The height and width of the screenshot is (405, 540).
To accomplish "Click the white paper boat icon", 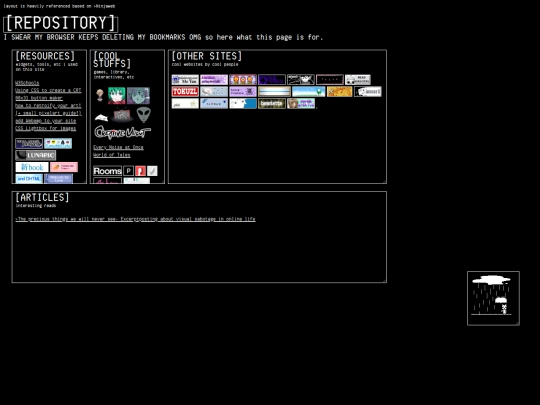I will pos(101,118).
